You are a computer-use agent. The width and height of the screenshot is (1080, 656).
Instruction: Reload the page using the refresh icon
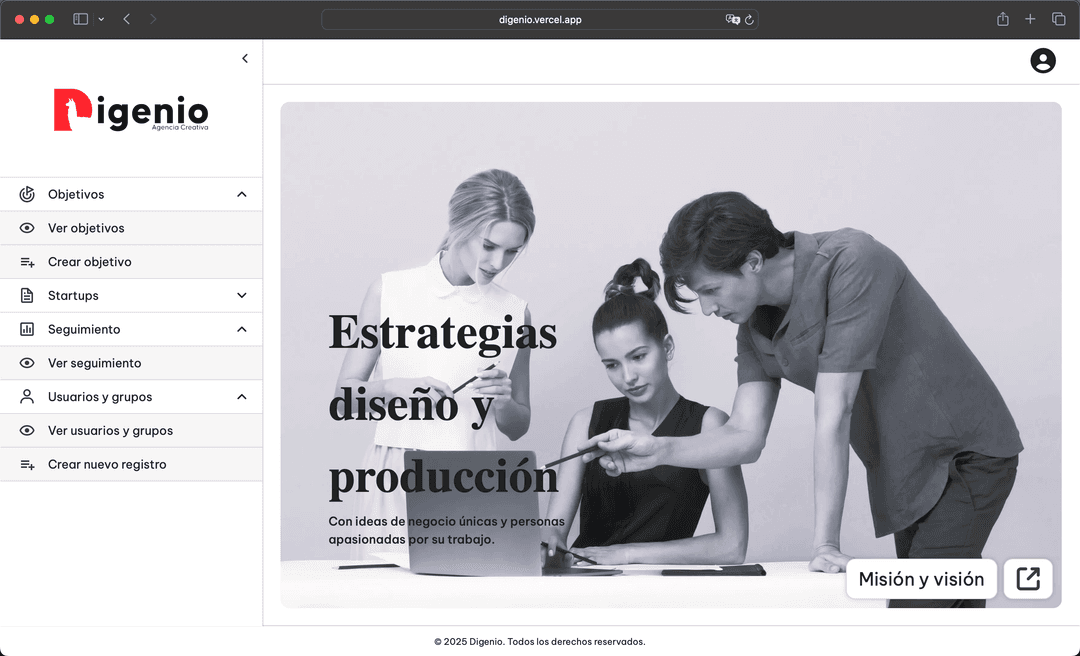click(x=749, y=19)
